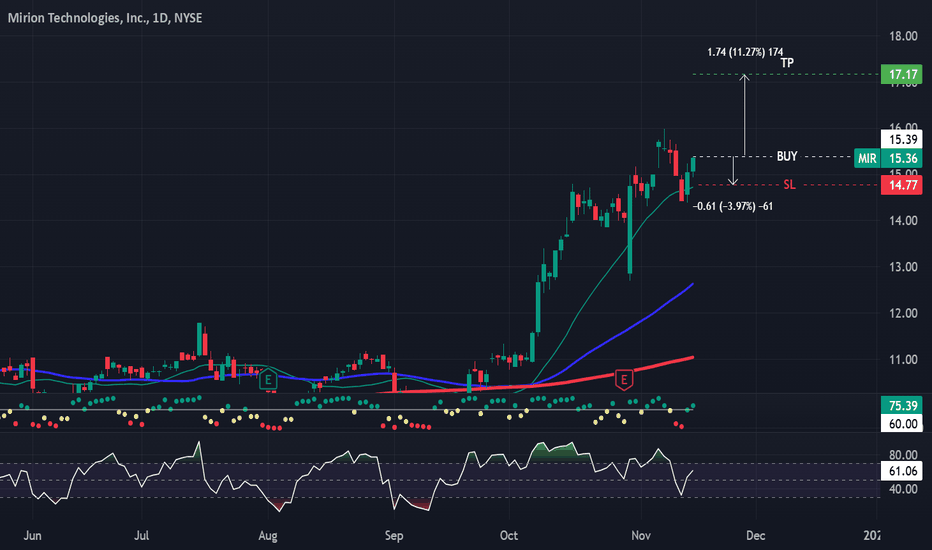Click the 13.00 price axis label
Viewport: 932px width, 550px height.
coord(903,267)
